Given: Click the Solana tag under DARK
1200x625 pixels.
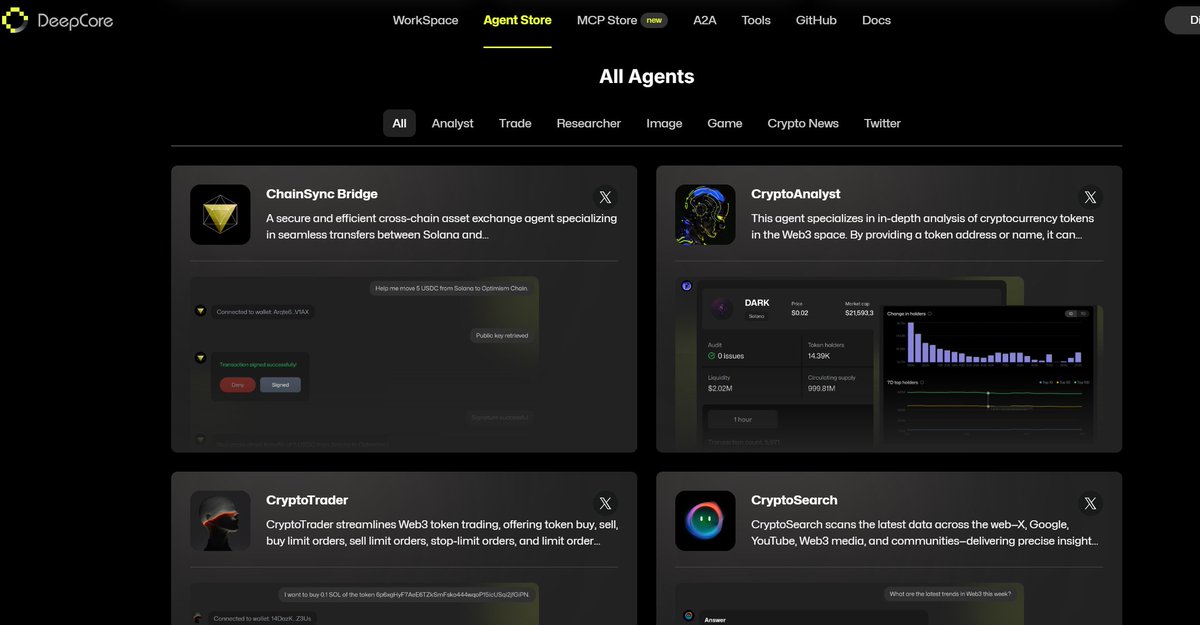Looking at the screenshot, I should click(756, 316).
